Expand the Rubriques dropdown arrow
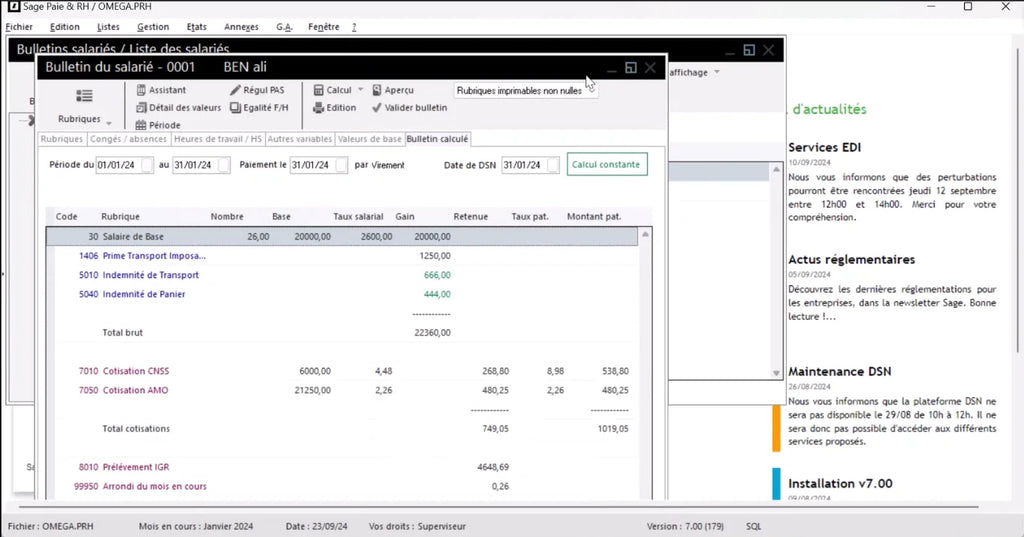 click(108, 122)
